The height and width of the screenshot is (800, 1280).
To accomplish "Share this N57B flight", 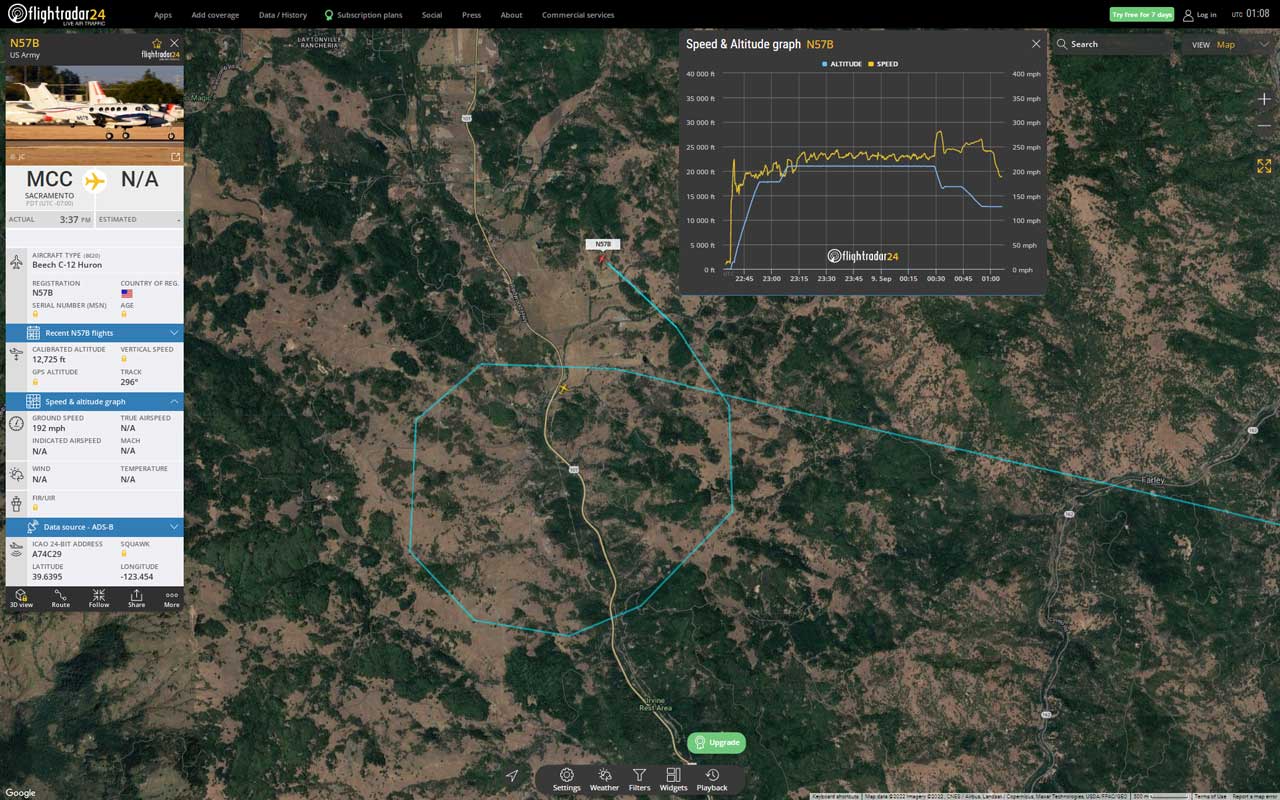I will click(136, 598).
